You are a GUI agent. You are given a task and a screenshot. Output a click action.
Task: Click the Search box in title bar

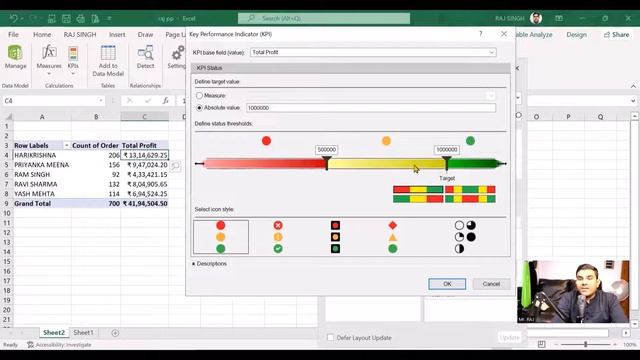[x=324, y=18]
